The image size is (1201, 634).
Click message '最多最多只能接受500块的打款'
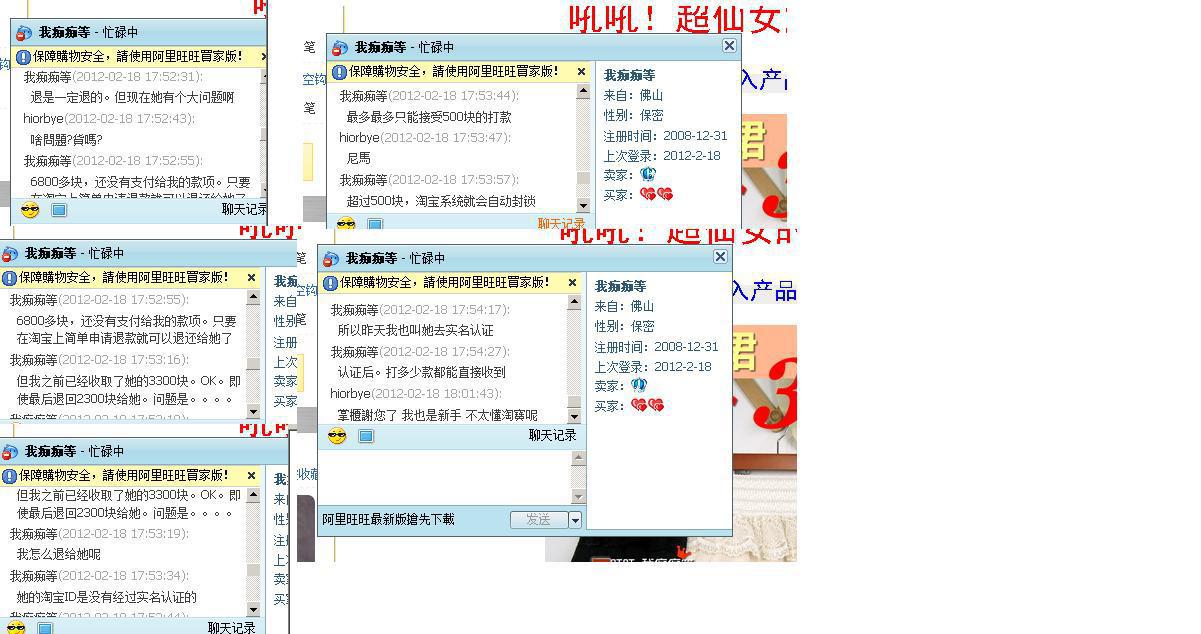[x=429, y=117]
